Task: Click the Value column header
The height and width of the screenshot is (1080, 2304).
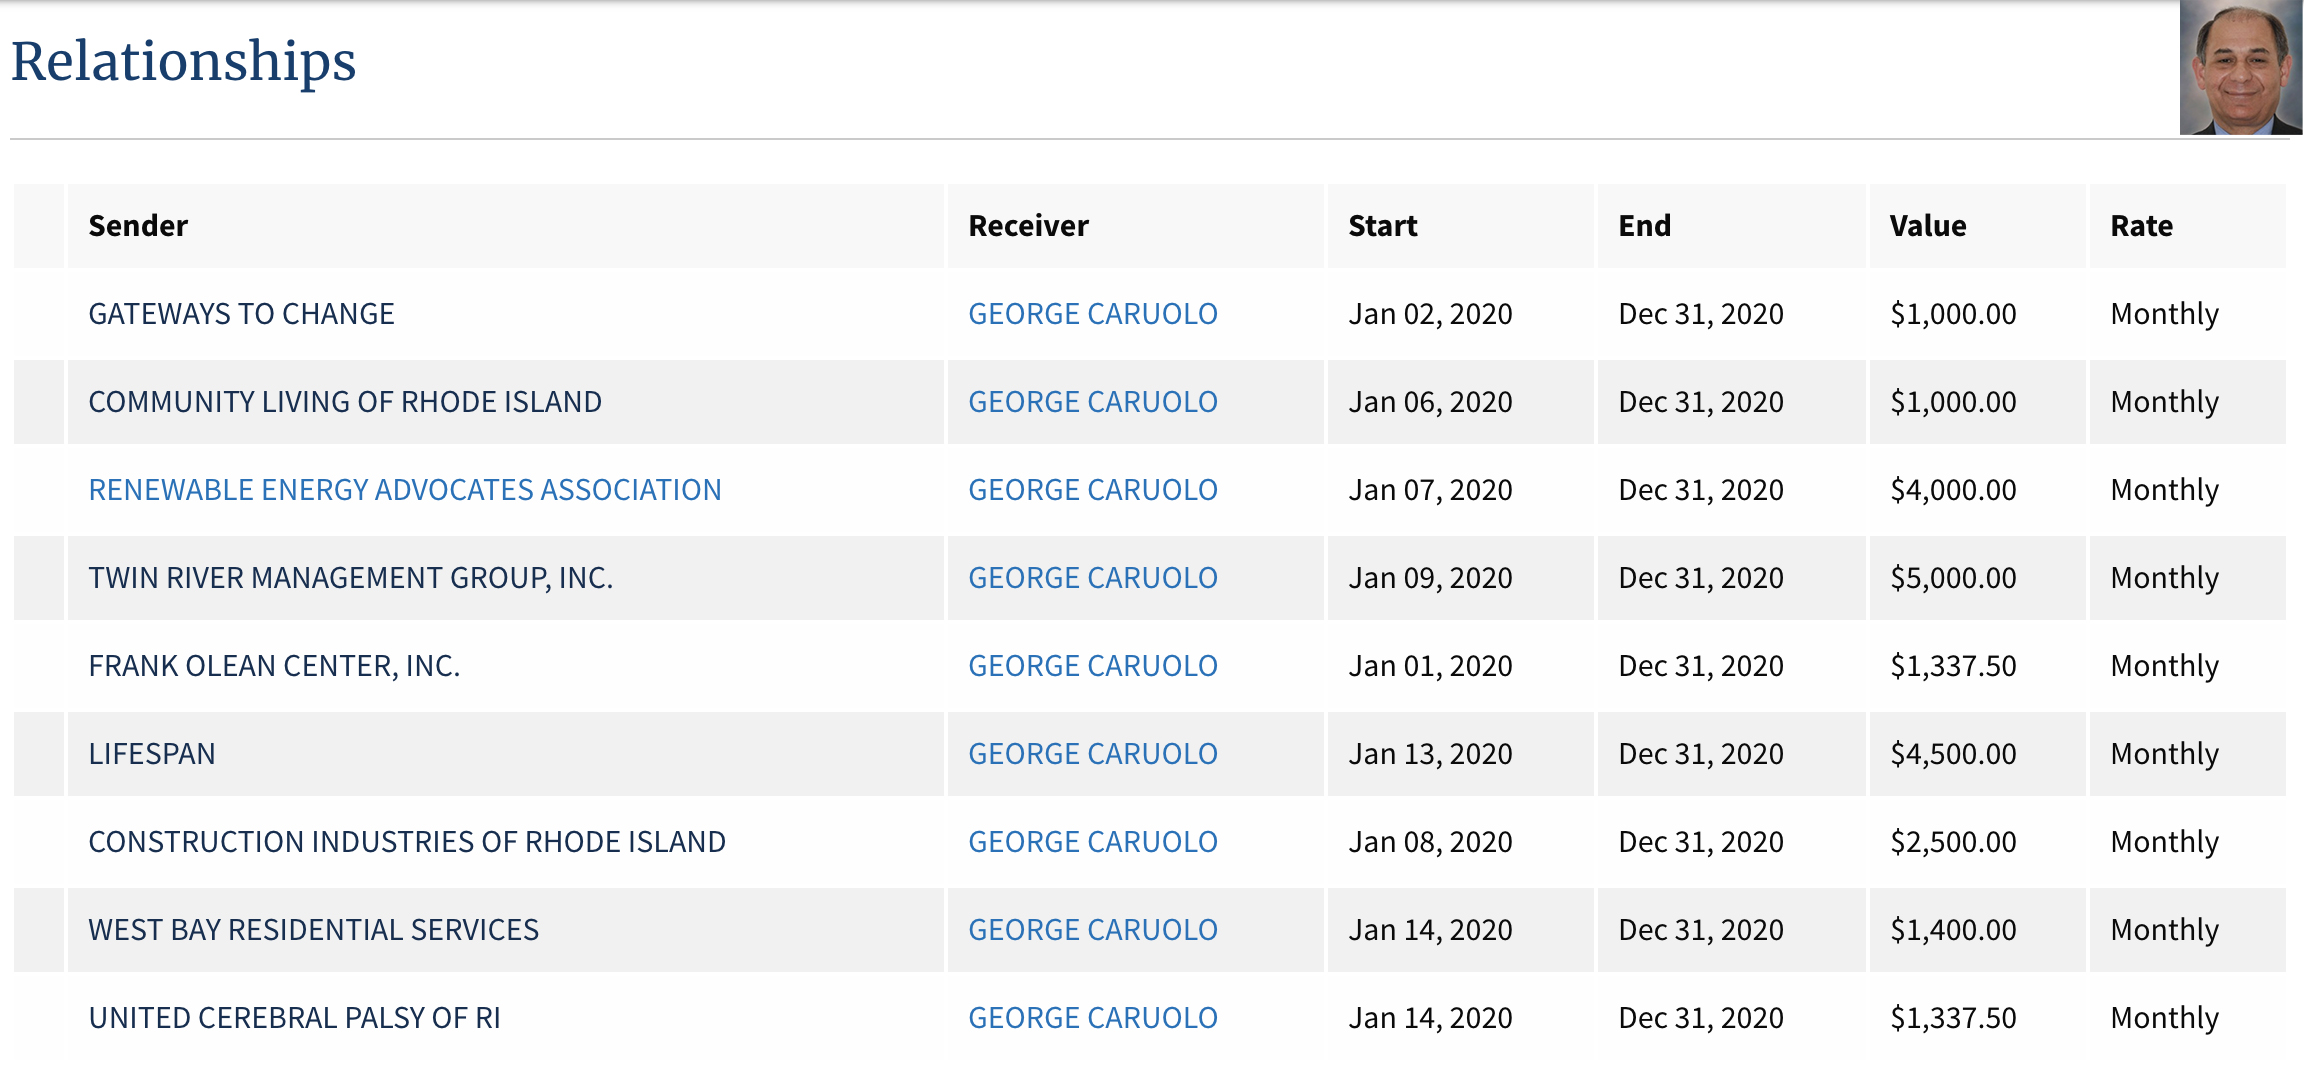Action: 1927,226
